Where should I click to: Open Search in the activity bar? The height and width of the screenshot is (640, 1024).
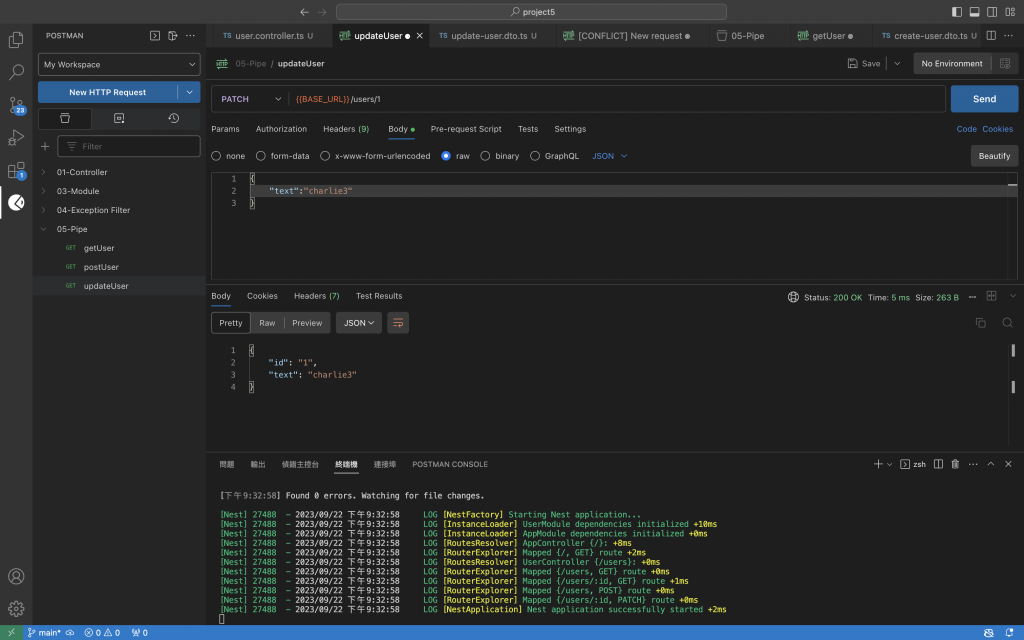16,73
